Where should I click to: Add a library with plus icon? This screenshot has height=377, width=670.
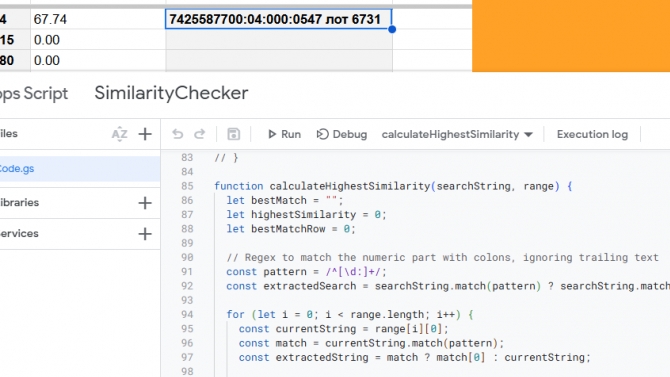click(145, 203)
